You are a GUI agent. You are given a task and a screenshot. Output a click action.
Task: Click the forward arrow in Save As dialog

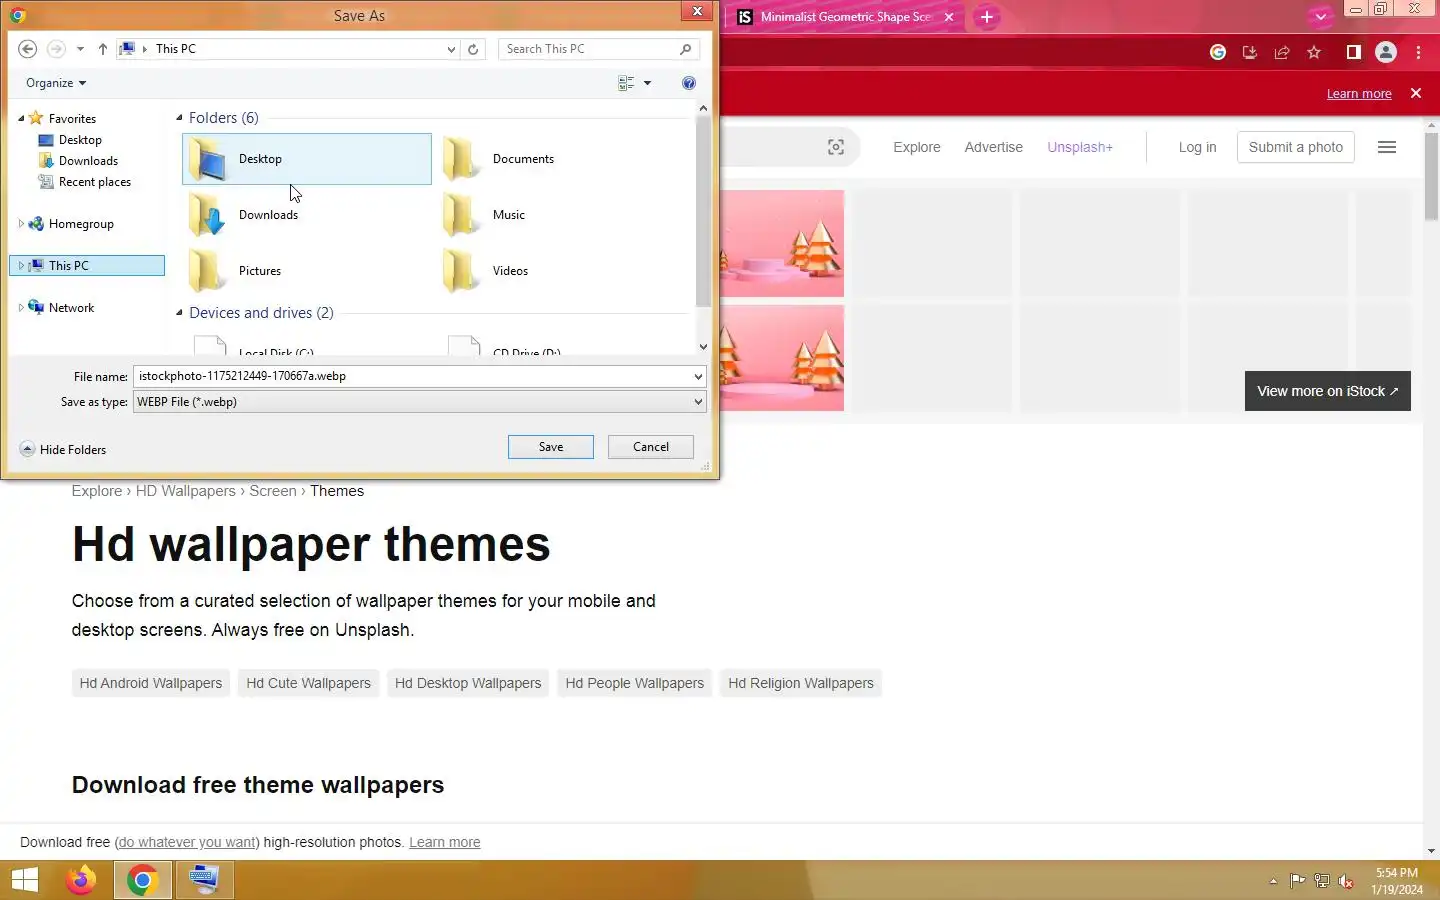pyautogui.click(x=56, y=49)
